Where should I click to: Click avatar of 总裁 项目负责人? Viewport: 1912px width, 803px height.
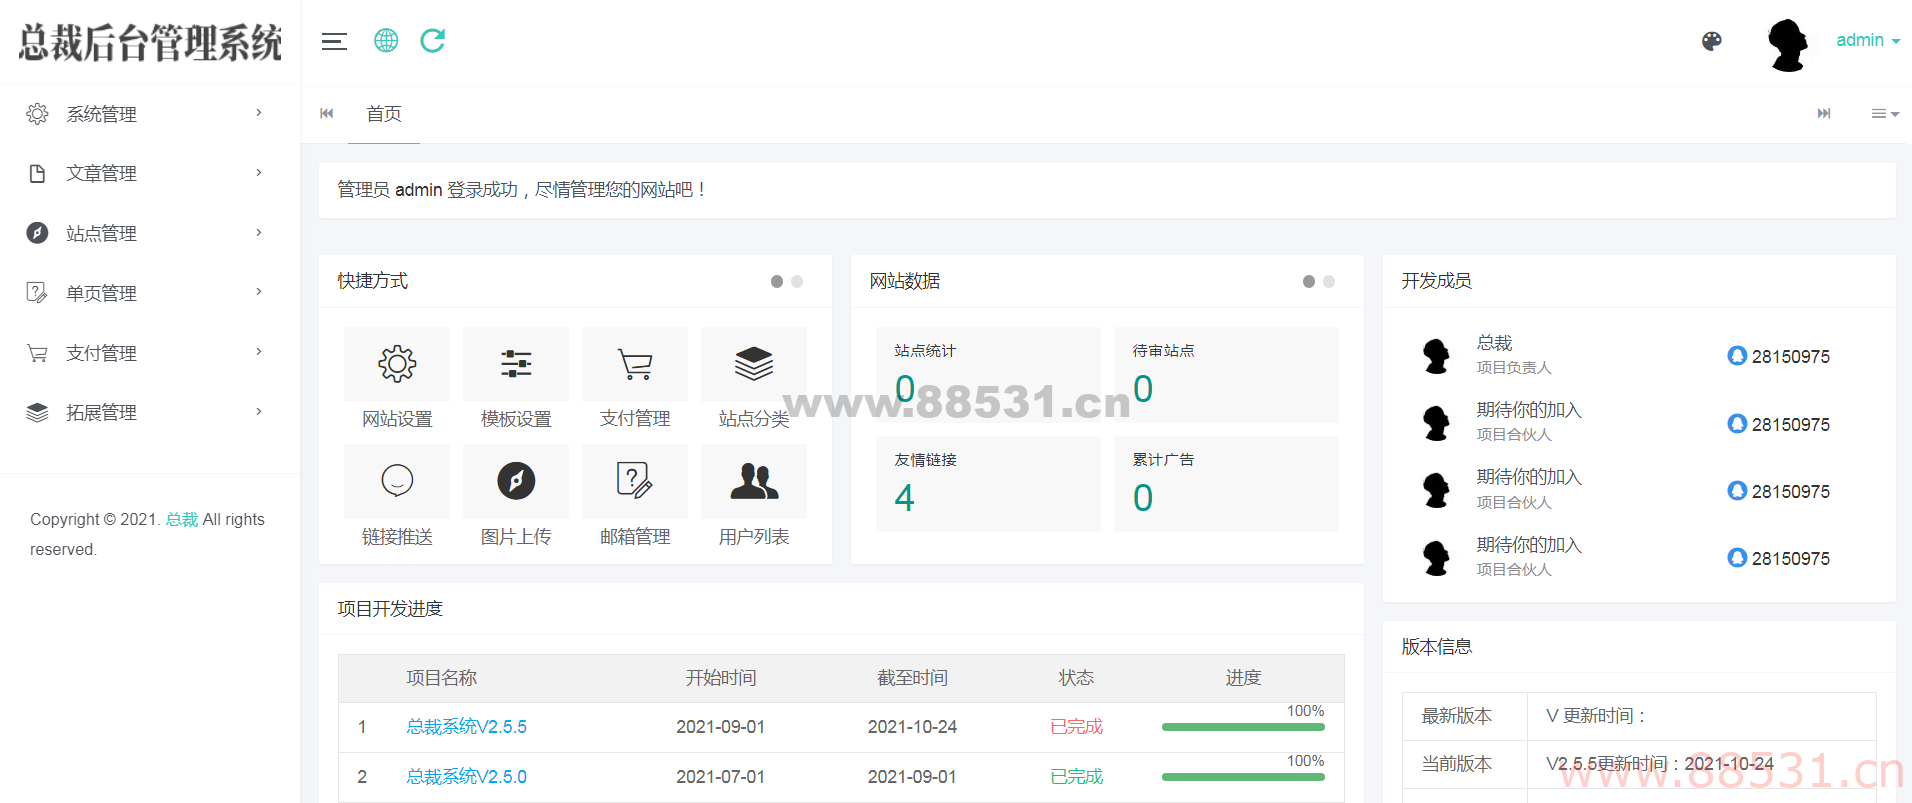pos(1437,355)
